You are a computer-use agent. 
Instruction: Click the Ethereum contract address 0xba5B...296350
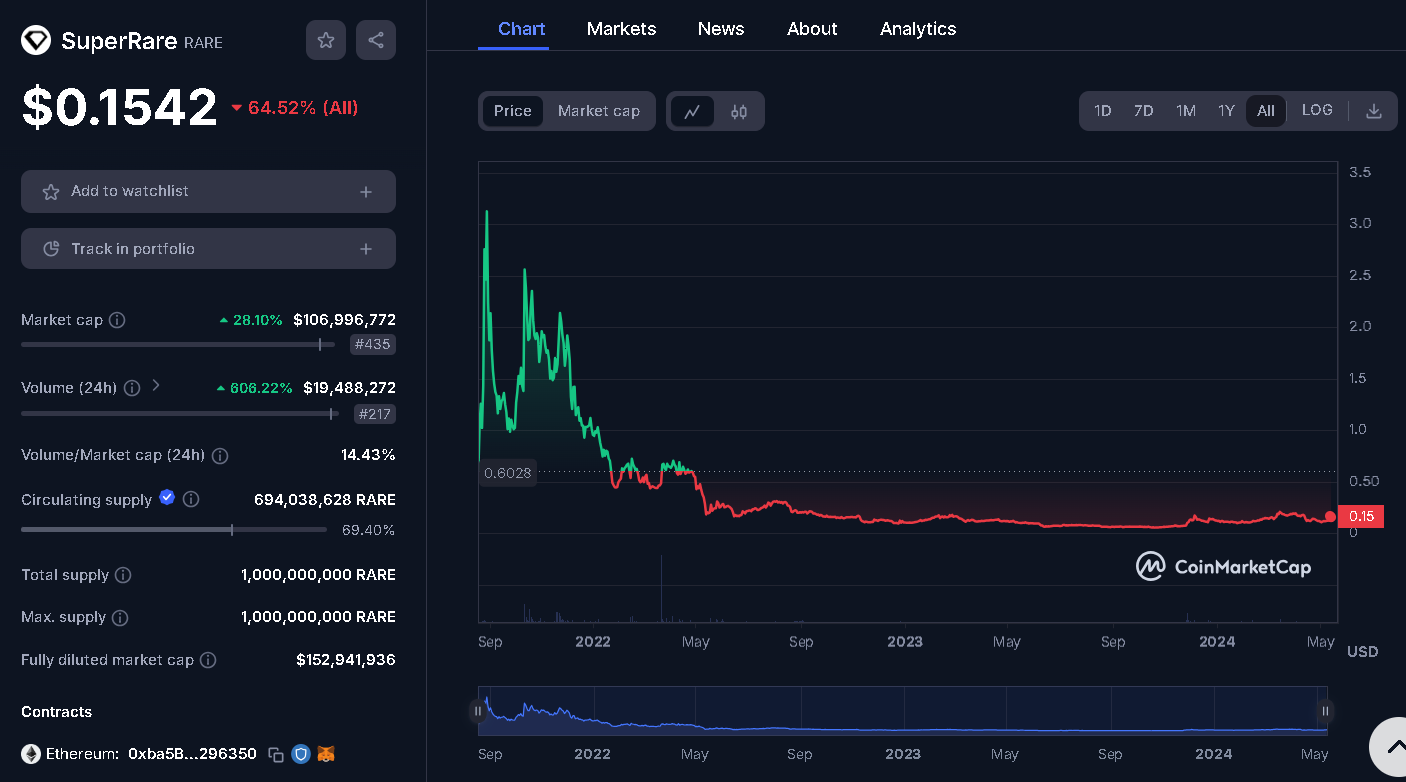(192, 754)
